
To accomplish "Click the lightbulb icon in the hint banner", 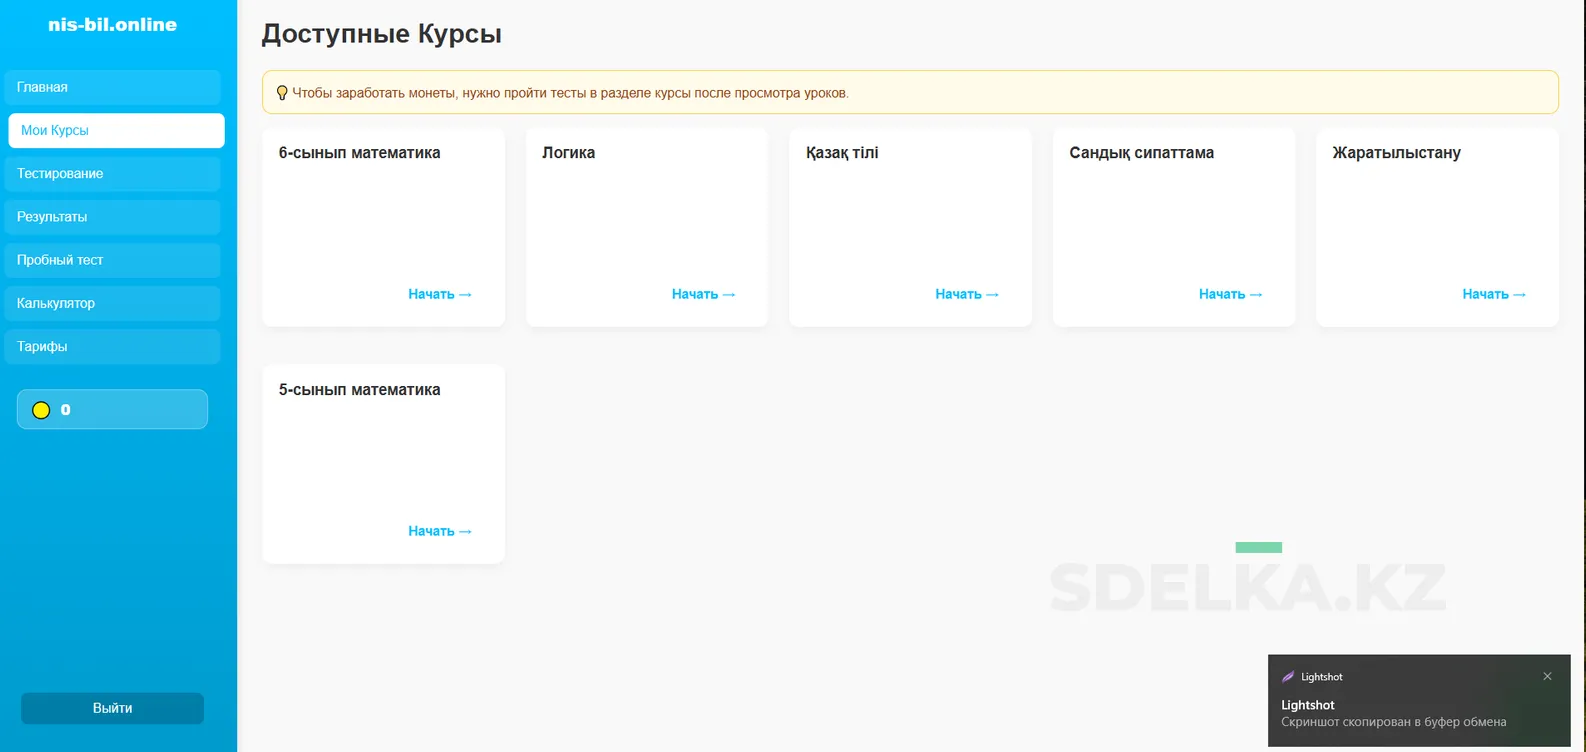I will click(x=282, y=93).
